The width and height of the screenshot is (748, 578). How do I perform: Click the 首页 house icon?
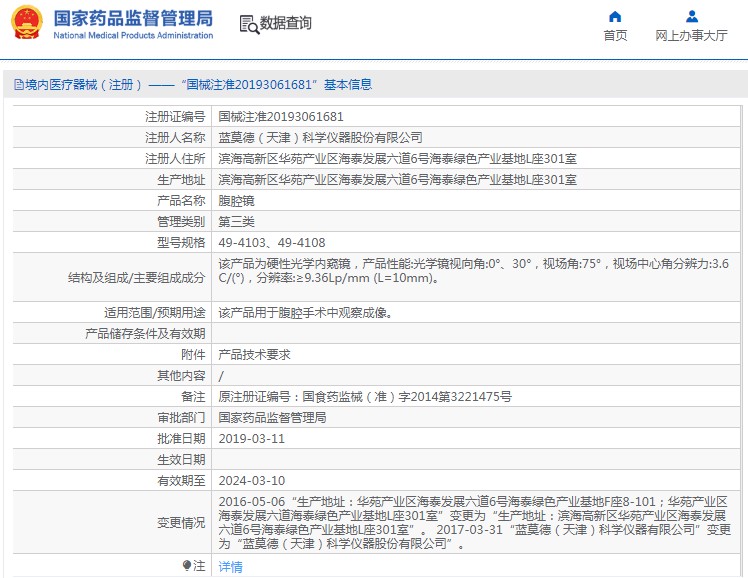[615, 16]
